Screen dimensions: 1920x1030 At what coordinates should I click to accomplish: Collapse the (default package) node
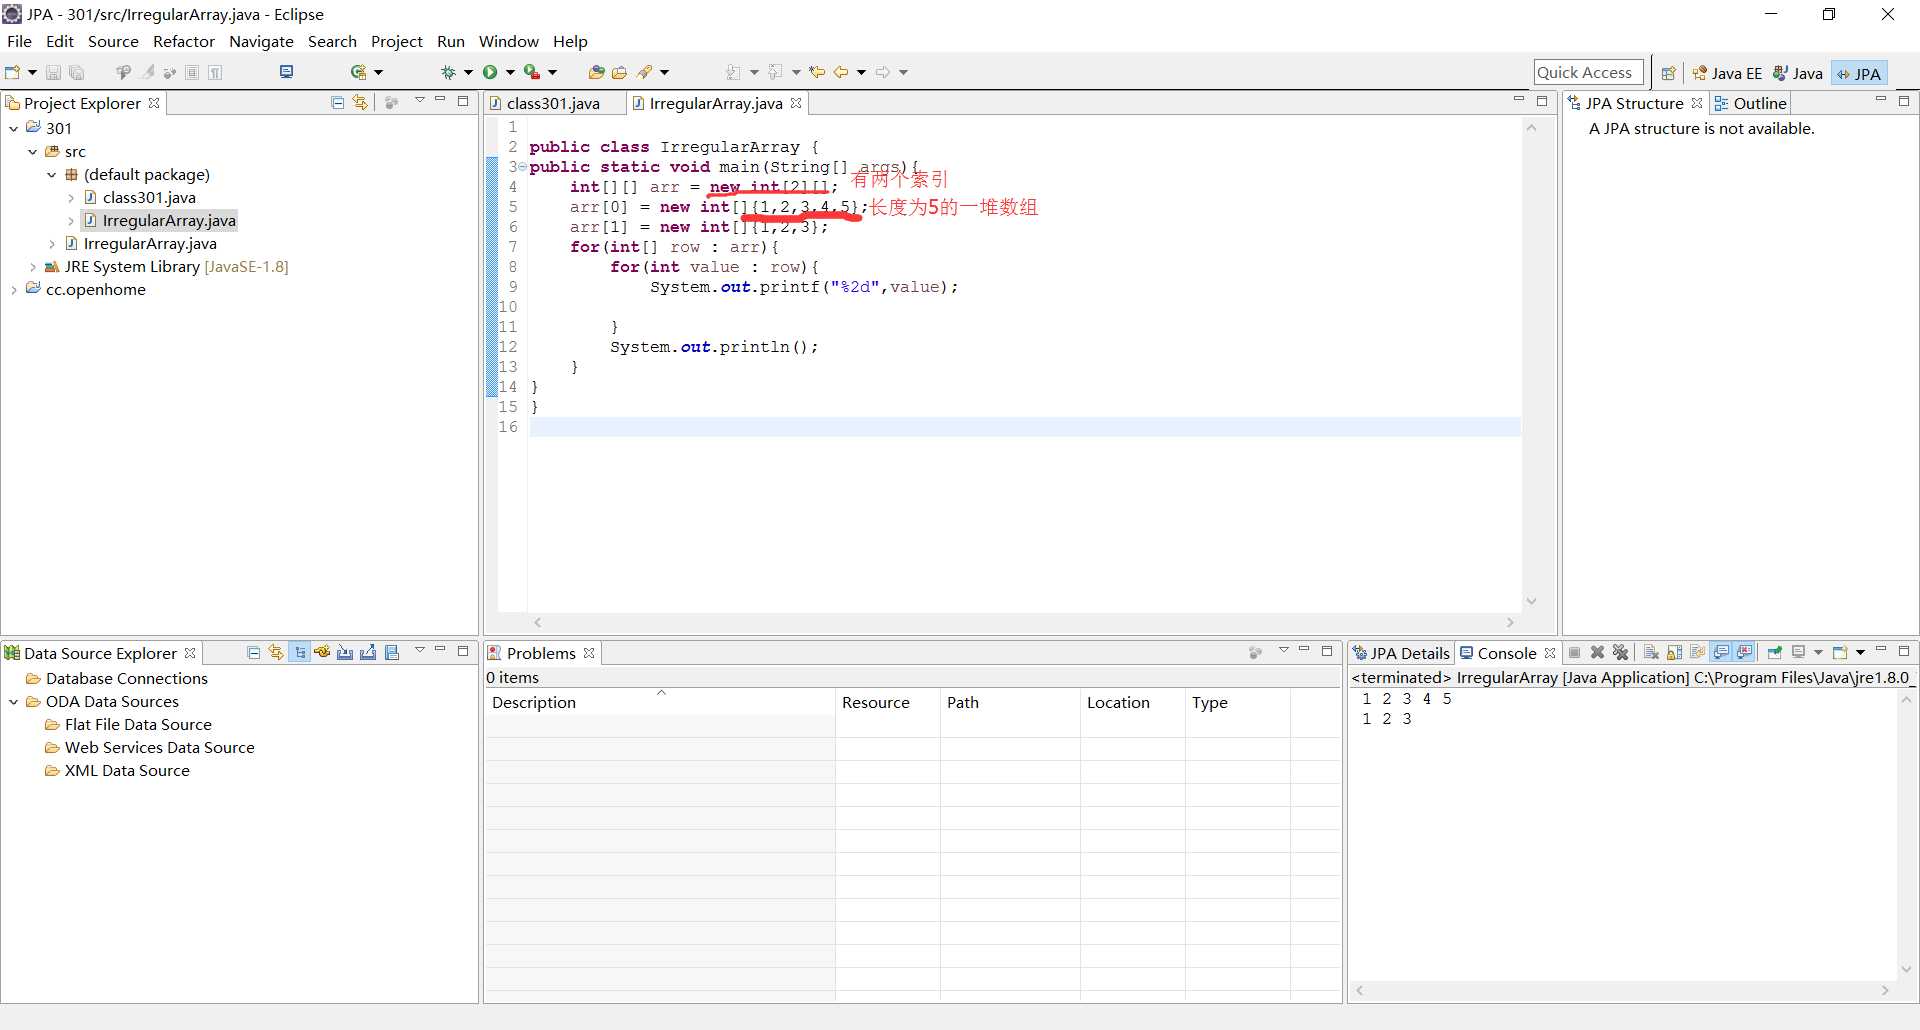coord(52,174)
